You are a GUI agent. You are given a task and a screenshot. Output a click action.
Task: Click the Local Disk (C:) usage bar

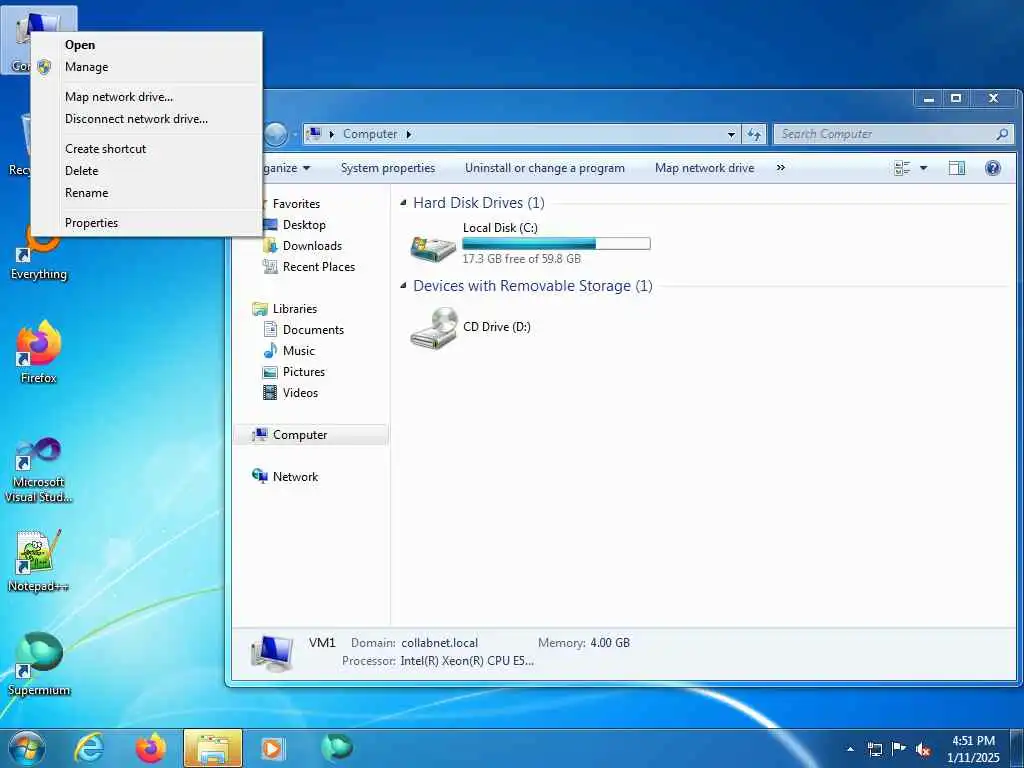556,244
